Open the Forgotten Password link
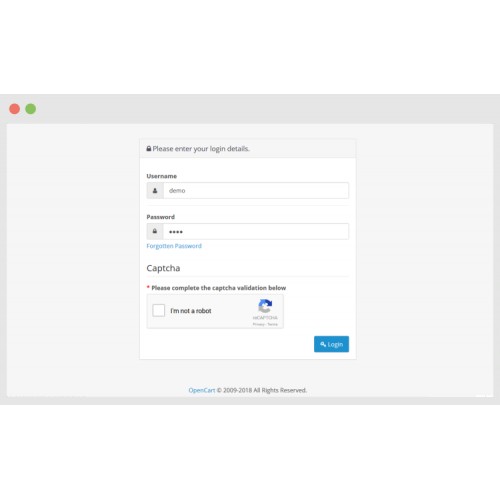This screenshot has width=500, height=500. tap(174, 246)
